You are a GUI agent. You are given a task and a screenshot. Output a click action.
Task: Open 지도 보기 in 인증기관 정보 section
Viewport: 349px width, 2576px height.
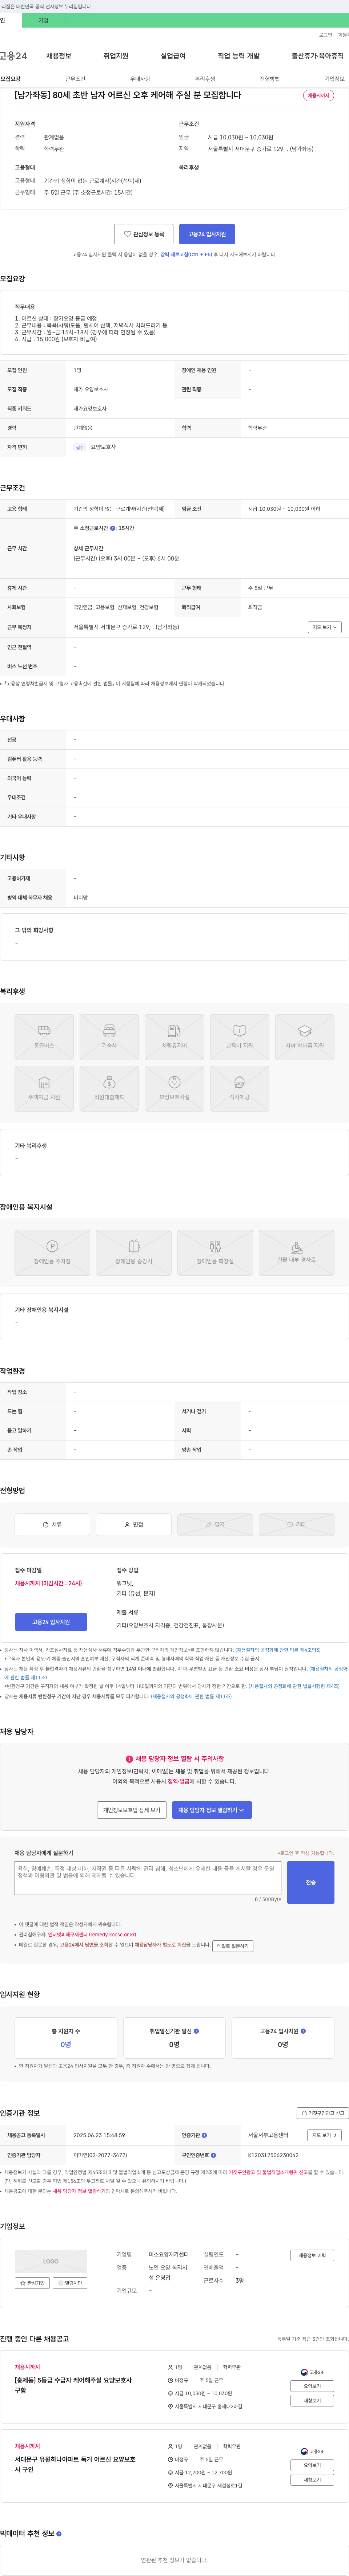click(324, 2135)
